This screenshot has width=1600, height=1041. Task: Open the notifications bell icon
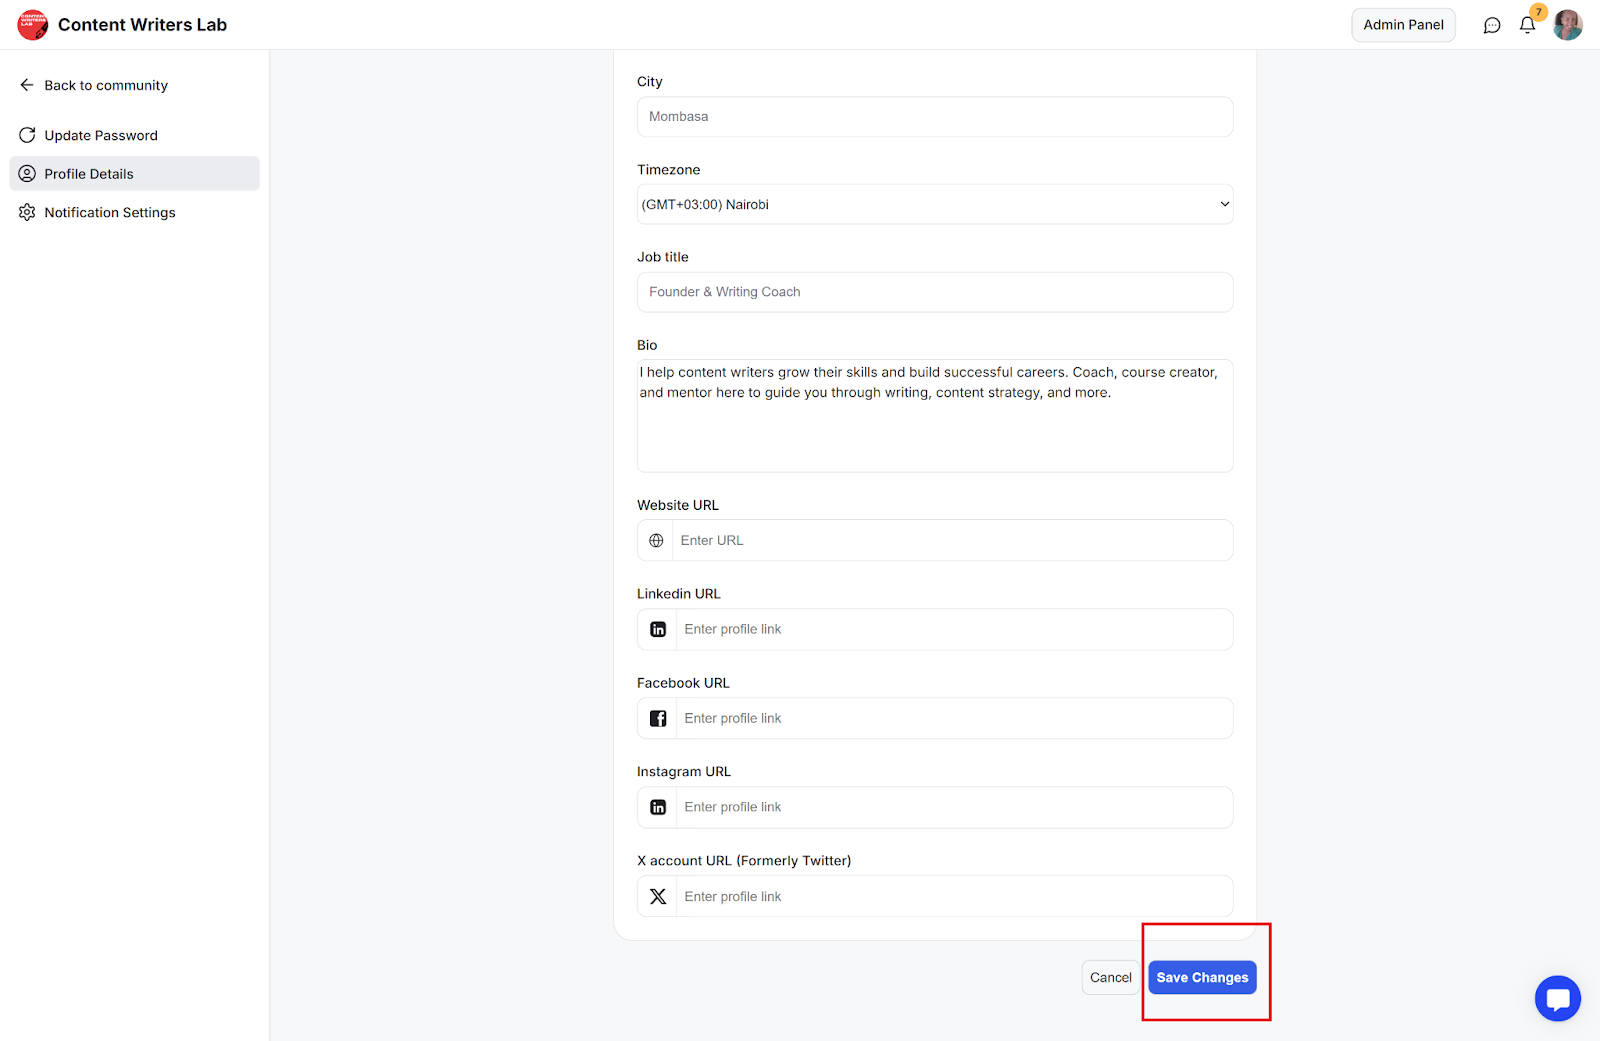[1527, 25]
